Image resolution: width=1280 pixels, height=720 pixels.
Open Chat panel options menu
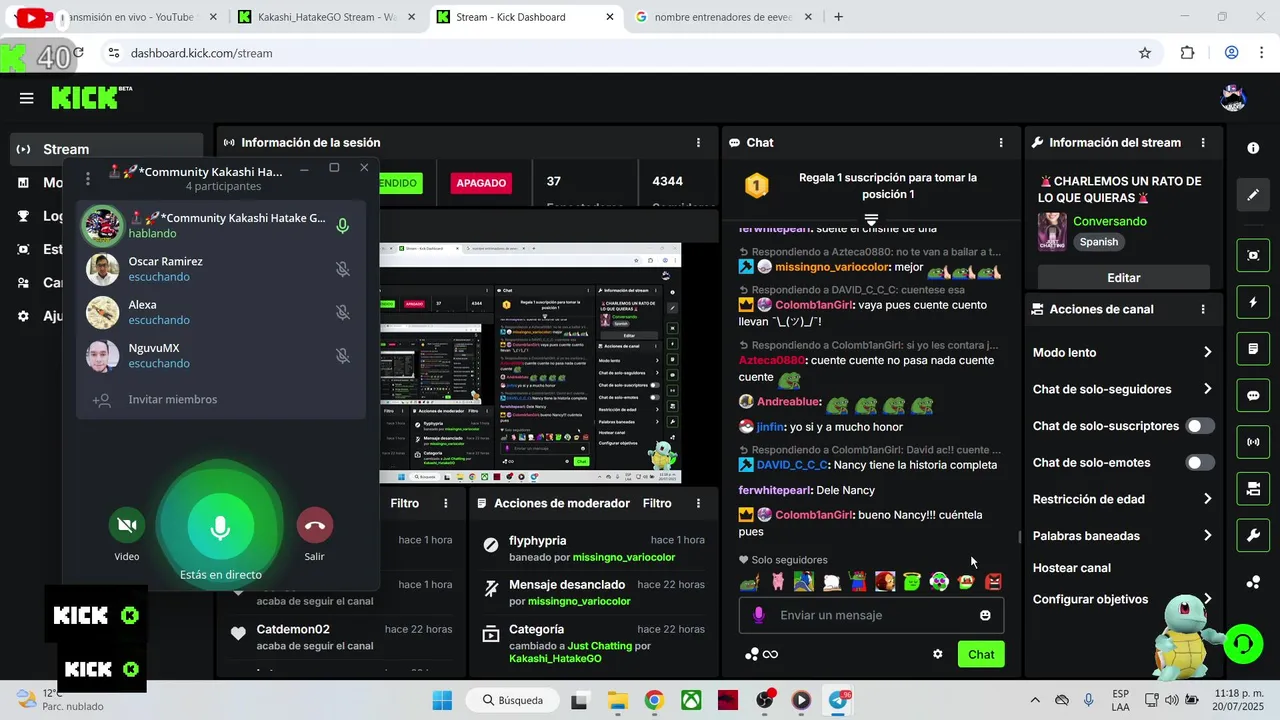coord(1001,143)
